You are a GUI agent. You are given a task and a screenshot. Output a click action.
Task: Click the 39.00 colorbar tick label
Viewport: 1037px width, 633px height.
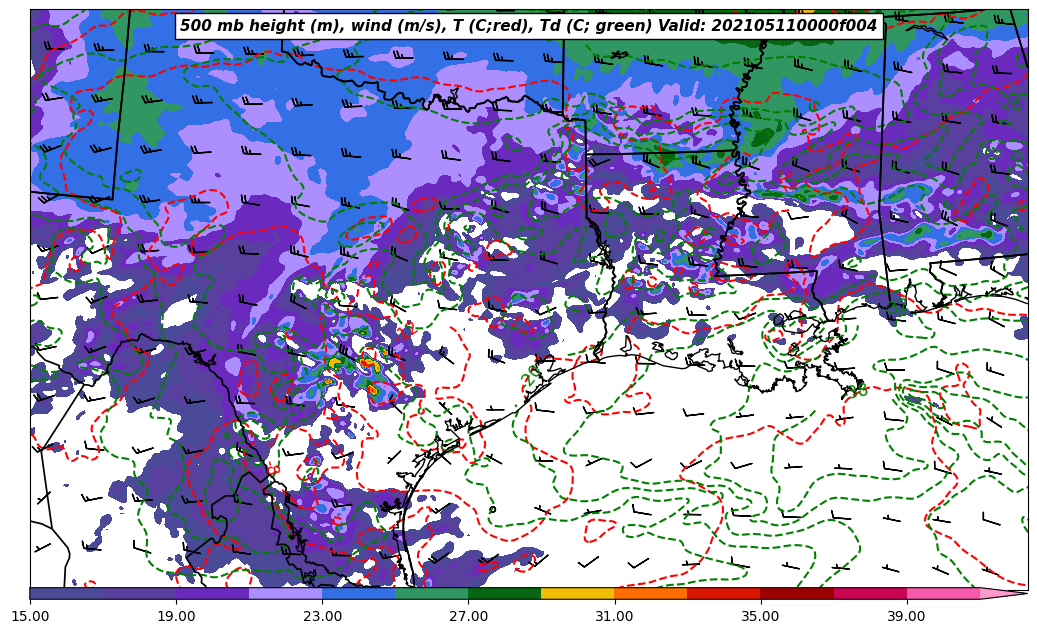(x=906, y=616)
